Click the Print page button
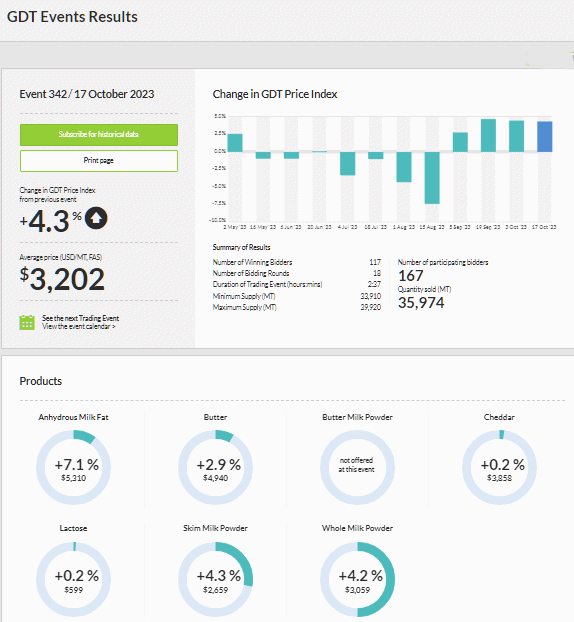Image resolution: width=574 pixels, height=622 pixels. point(99,161)
